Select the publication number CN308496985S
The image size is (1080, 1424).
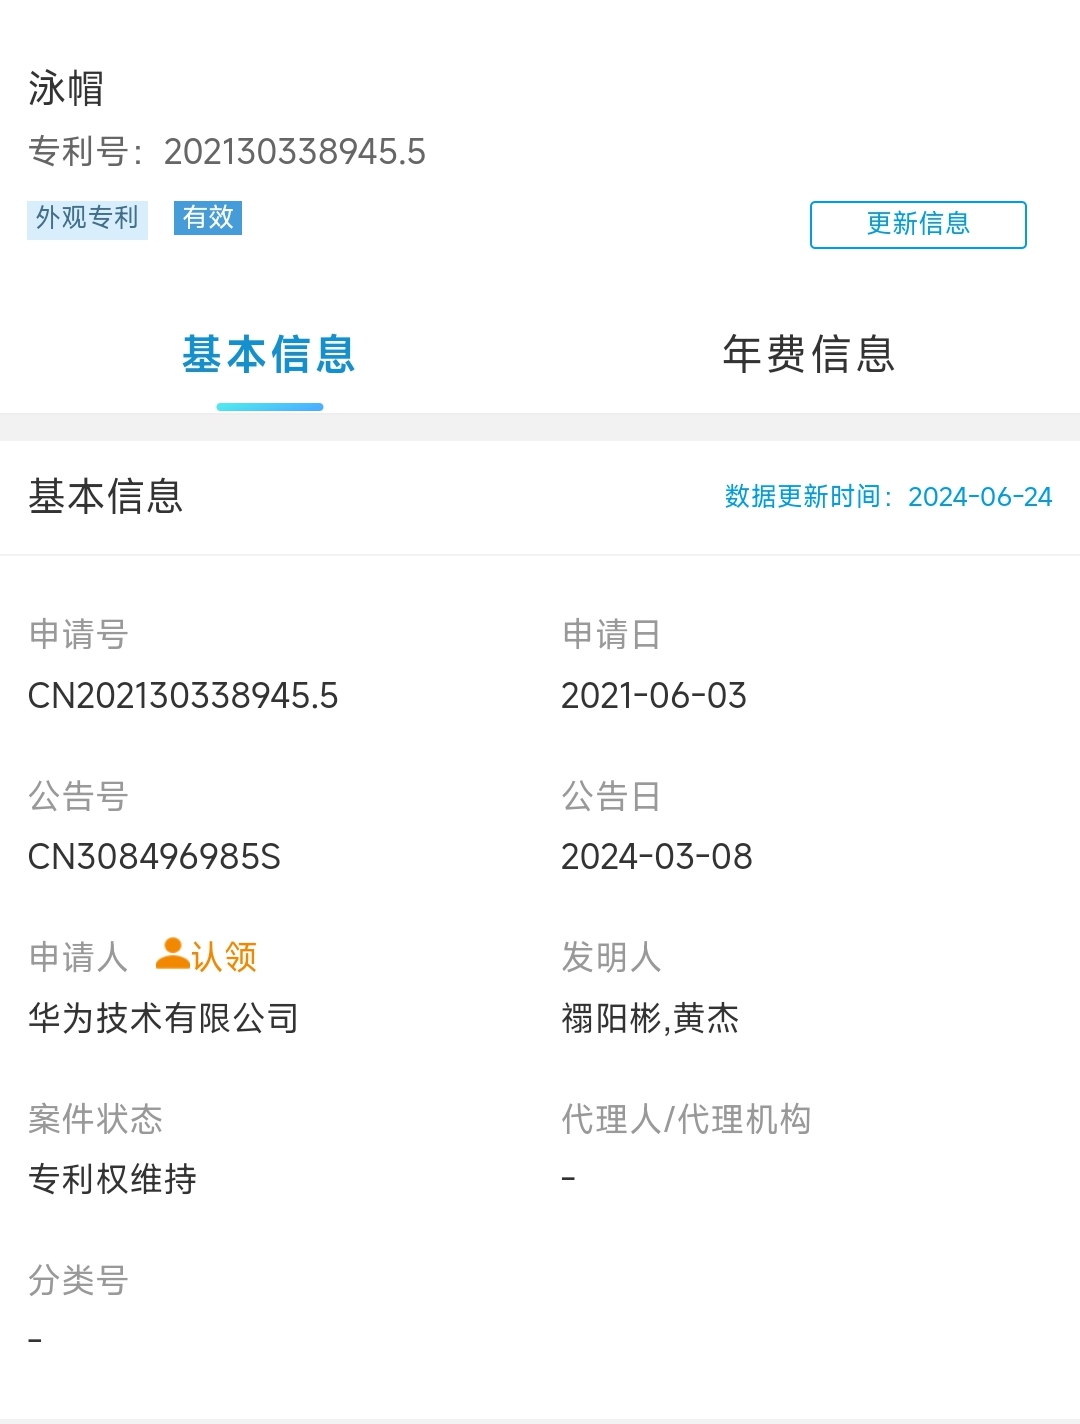coord(154,857)
